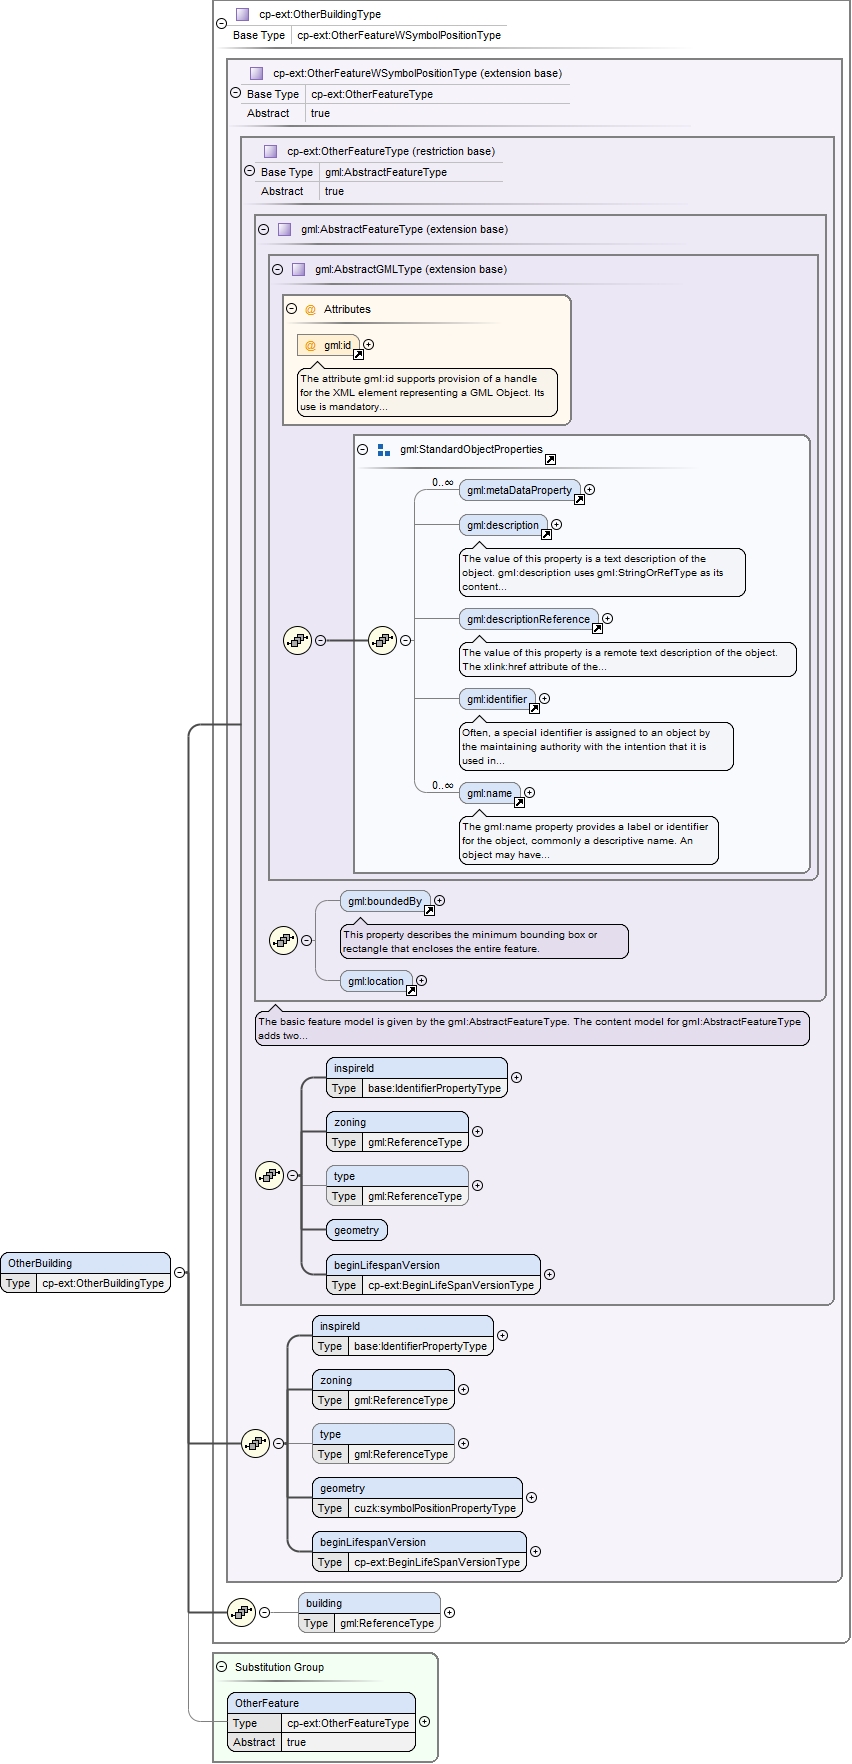852x1764 pixels.
Task: Click the 0..∞ cardinality above gml:metaDataProperty
Action: click(443, 482)
